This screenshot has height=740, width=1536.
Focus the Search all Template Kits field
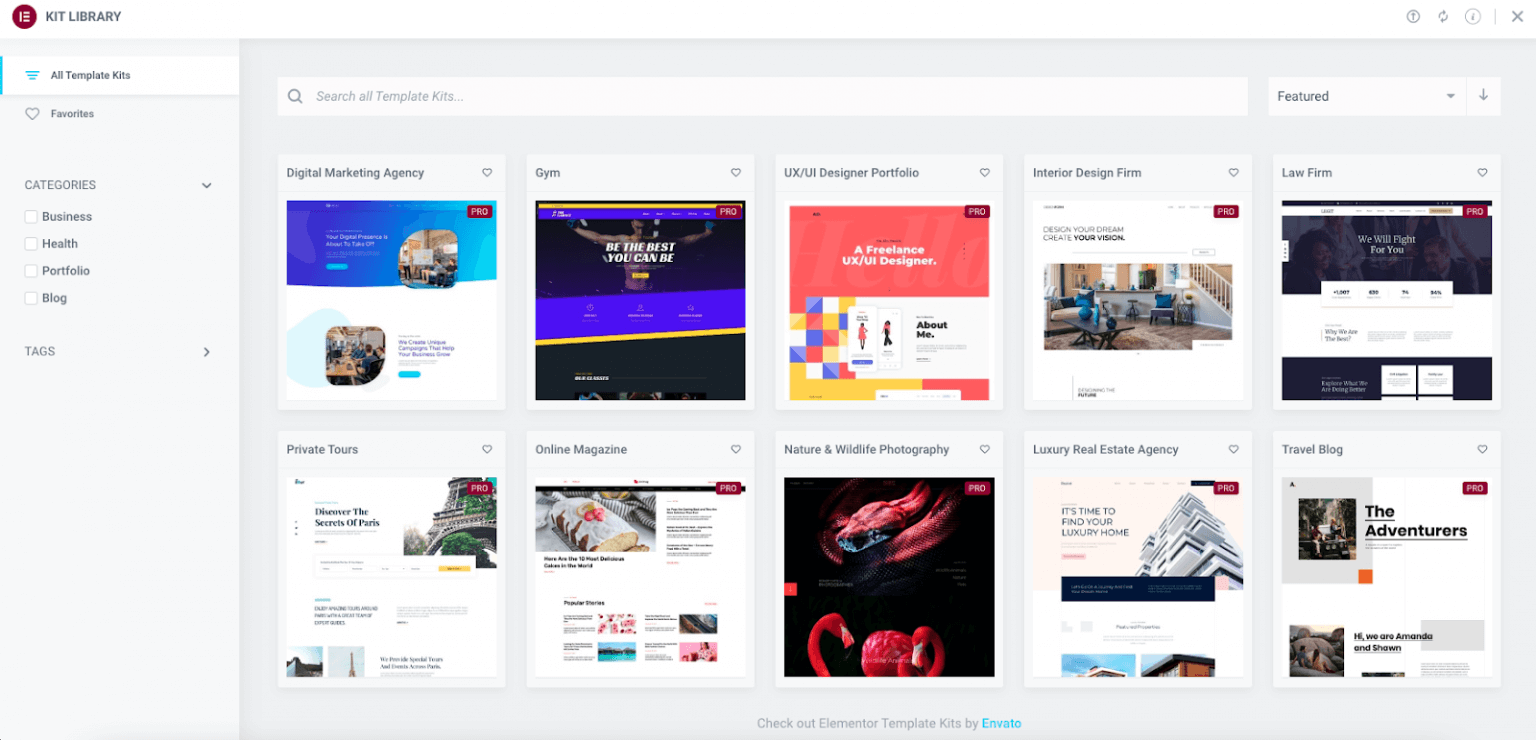763,96
